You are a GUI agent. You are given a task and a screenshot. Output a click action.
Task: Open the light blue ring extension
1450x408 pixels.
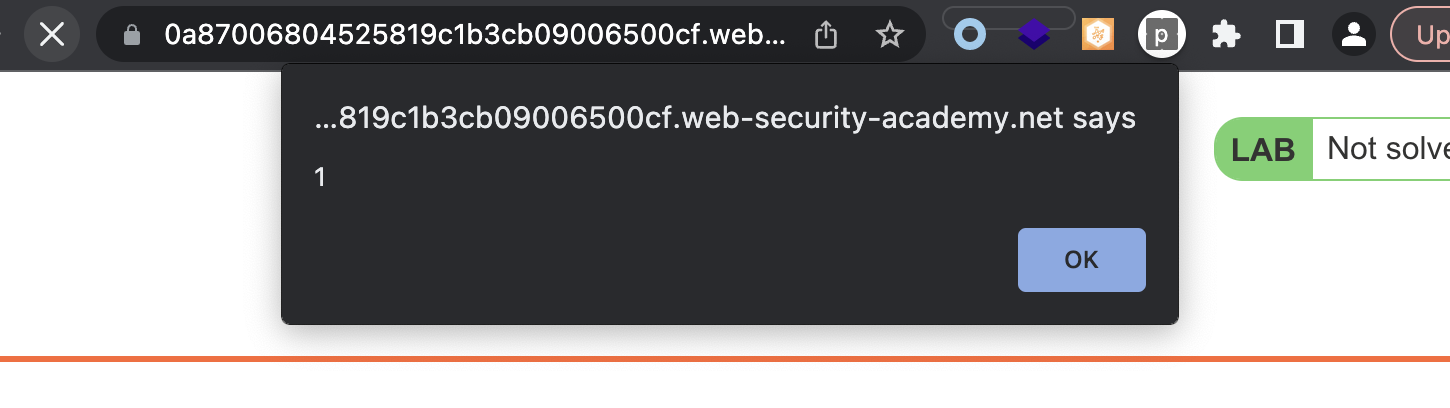coord(969,36)
